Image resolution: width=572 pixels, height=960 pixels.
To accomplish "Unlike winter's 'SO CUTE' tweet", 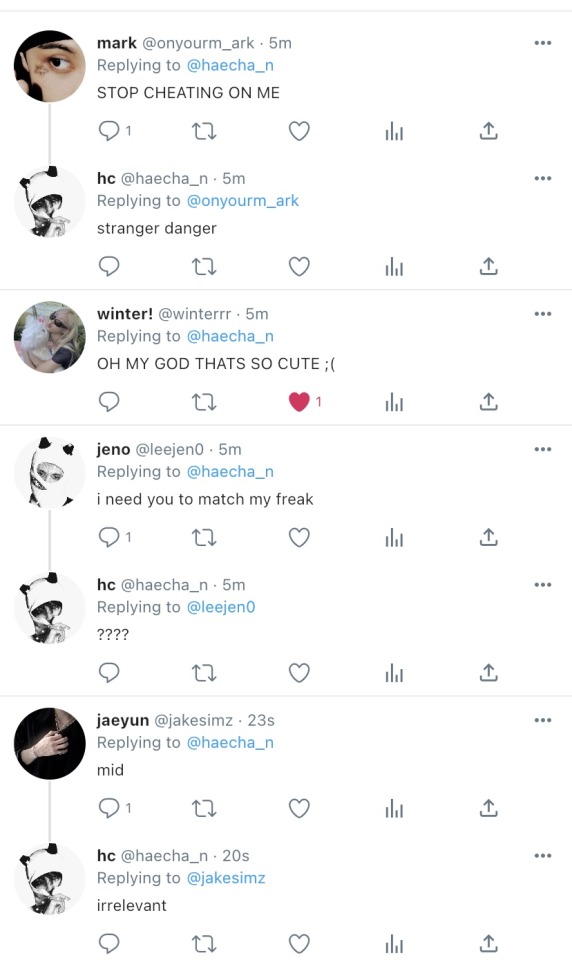I will [x=299, y=402].
